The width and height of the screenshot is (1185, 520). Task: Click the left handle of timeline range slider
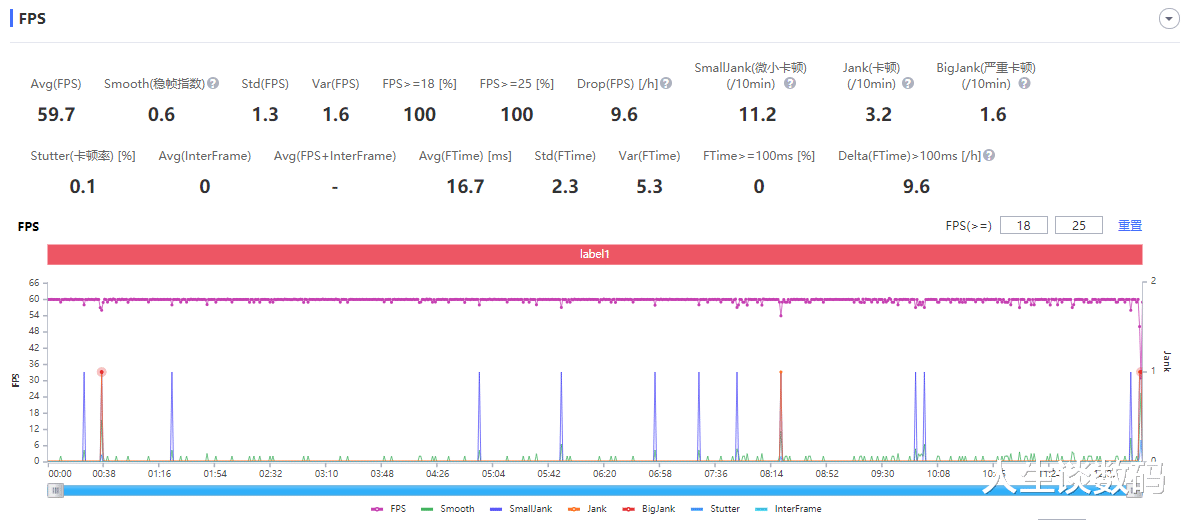tap(55, 491)
